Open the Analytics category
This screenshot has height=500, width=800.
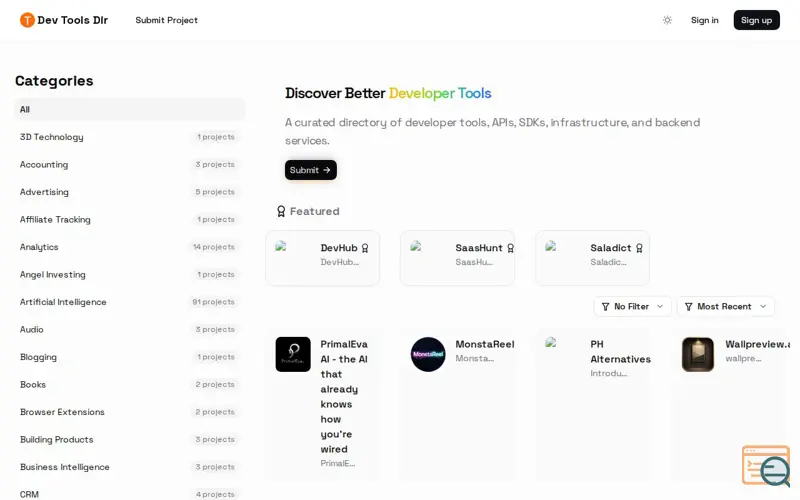tap(130, 247)
